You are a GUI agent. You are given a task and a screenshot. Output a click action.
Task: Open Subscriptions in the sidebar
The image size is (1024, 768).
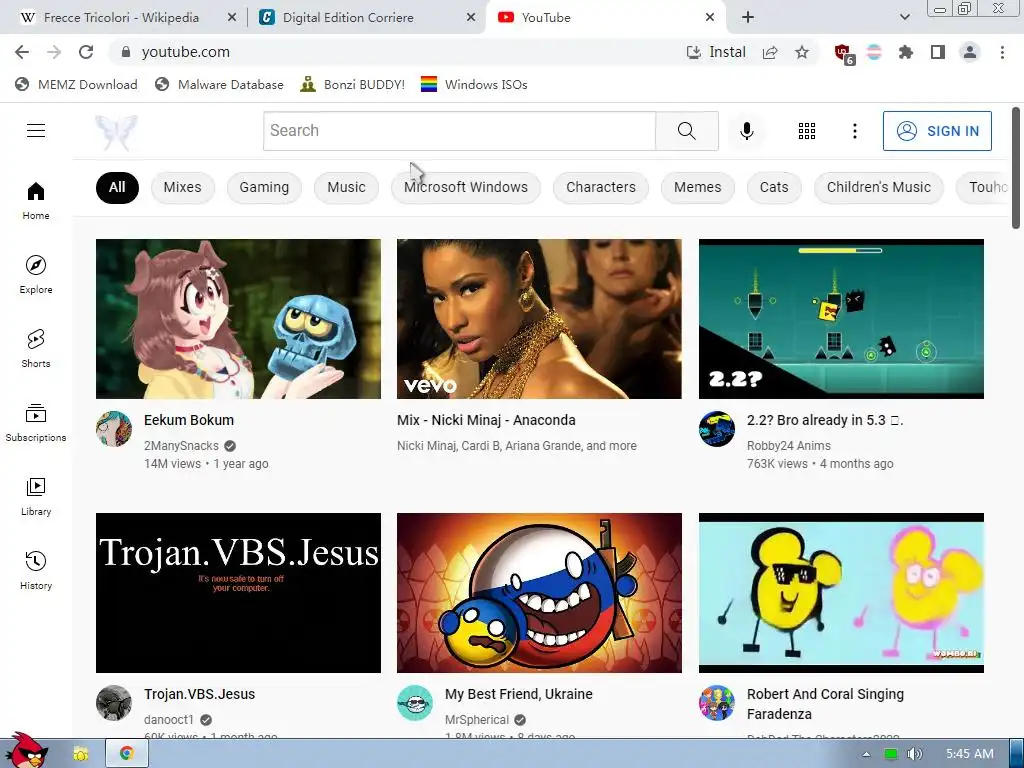tap(36, 423)
